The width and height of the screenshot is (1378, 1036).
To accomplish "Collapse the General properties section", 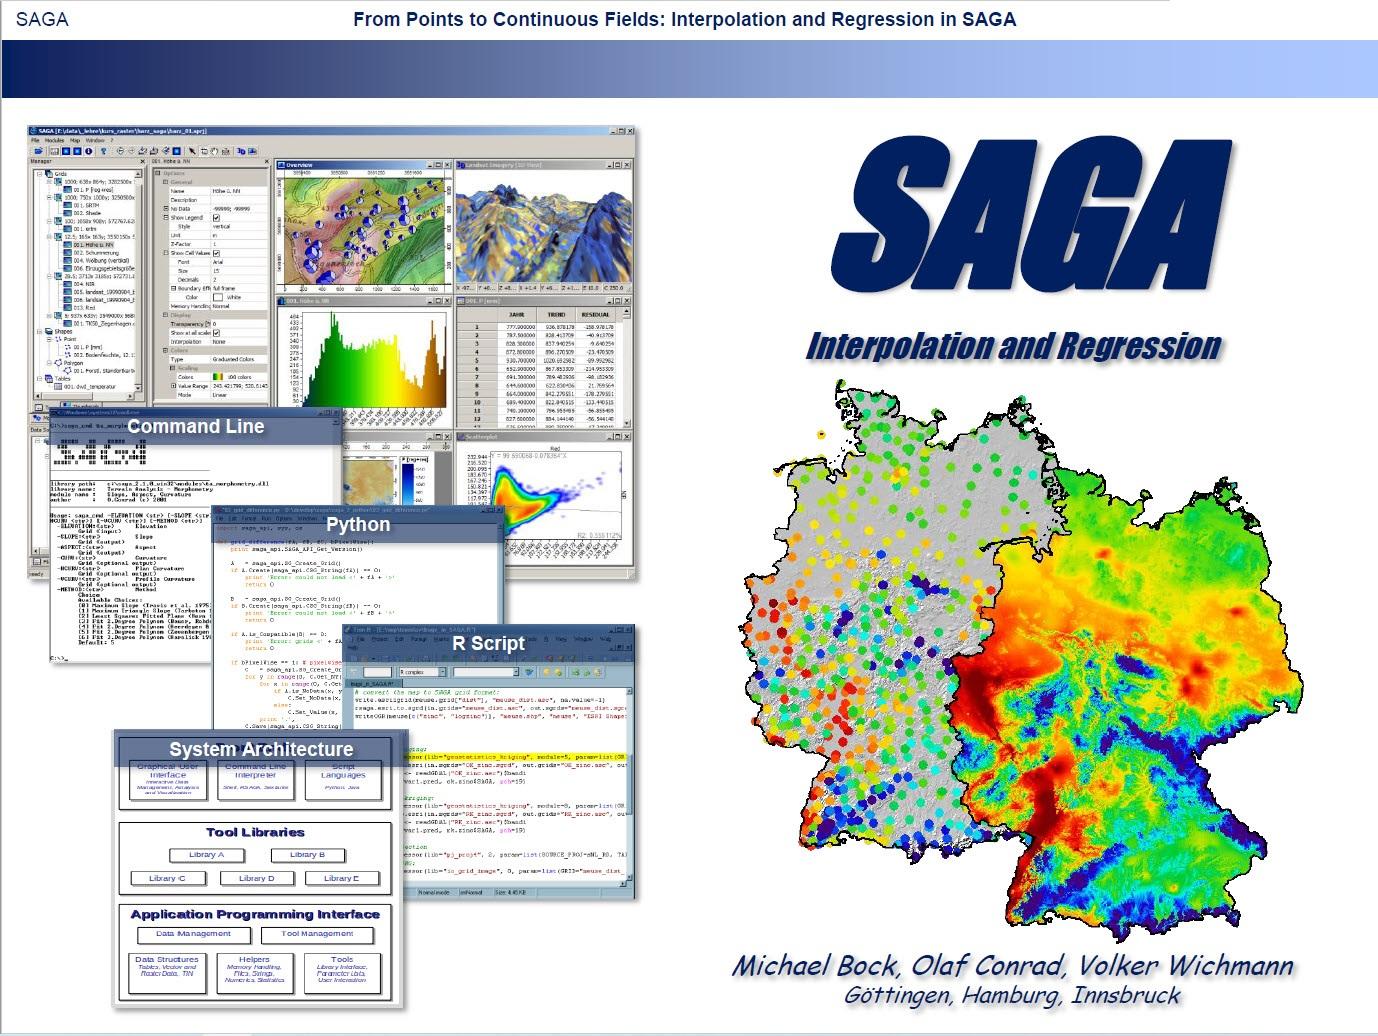I will tap(165, 182).
